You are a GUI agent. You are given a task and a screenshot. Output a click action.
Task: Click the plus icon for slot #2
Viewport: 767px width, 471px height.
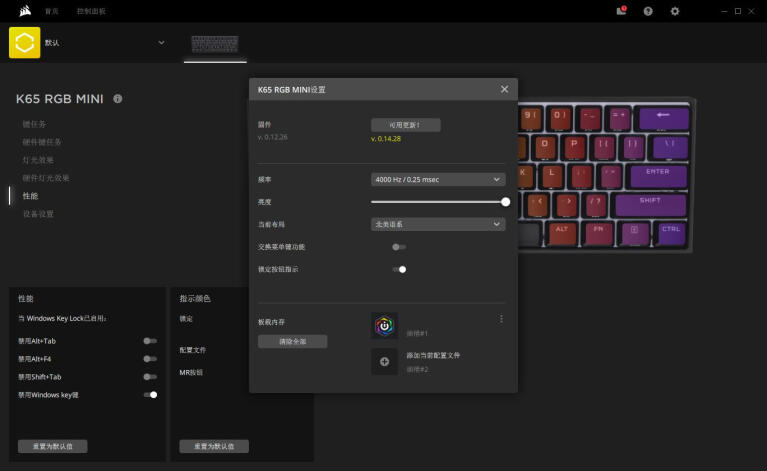pos(384,361)
